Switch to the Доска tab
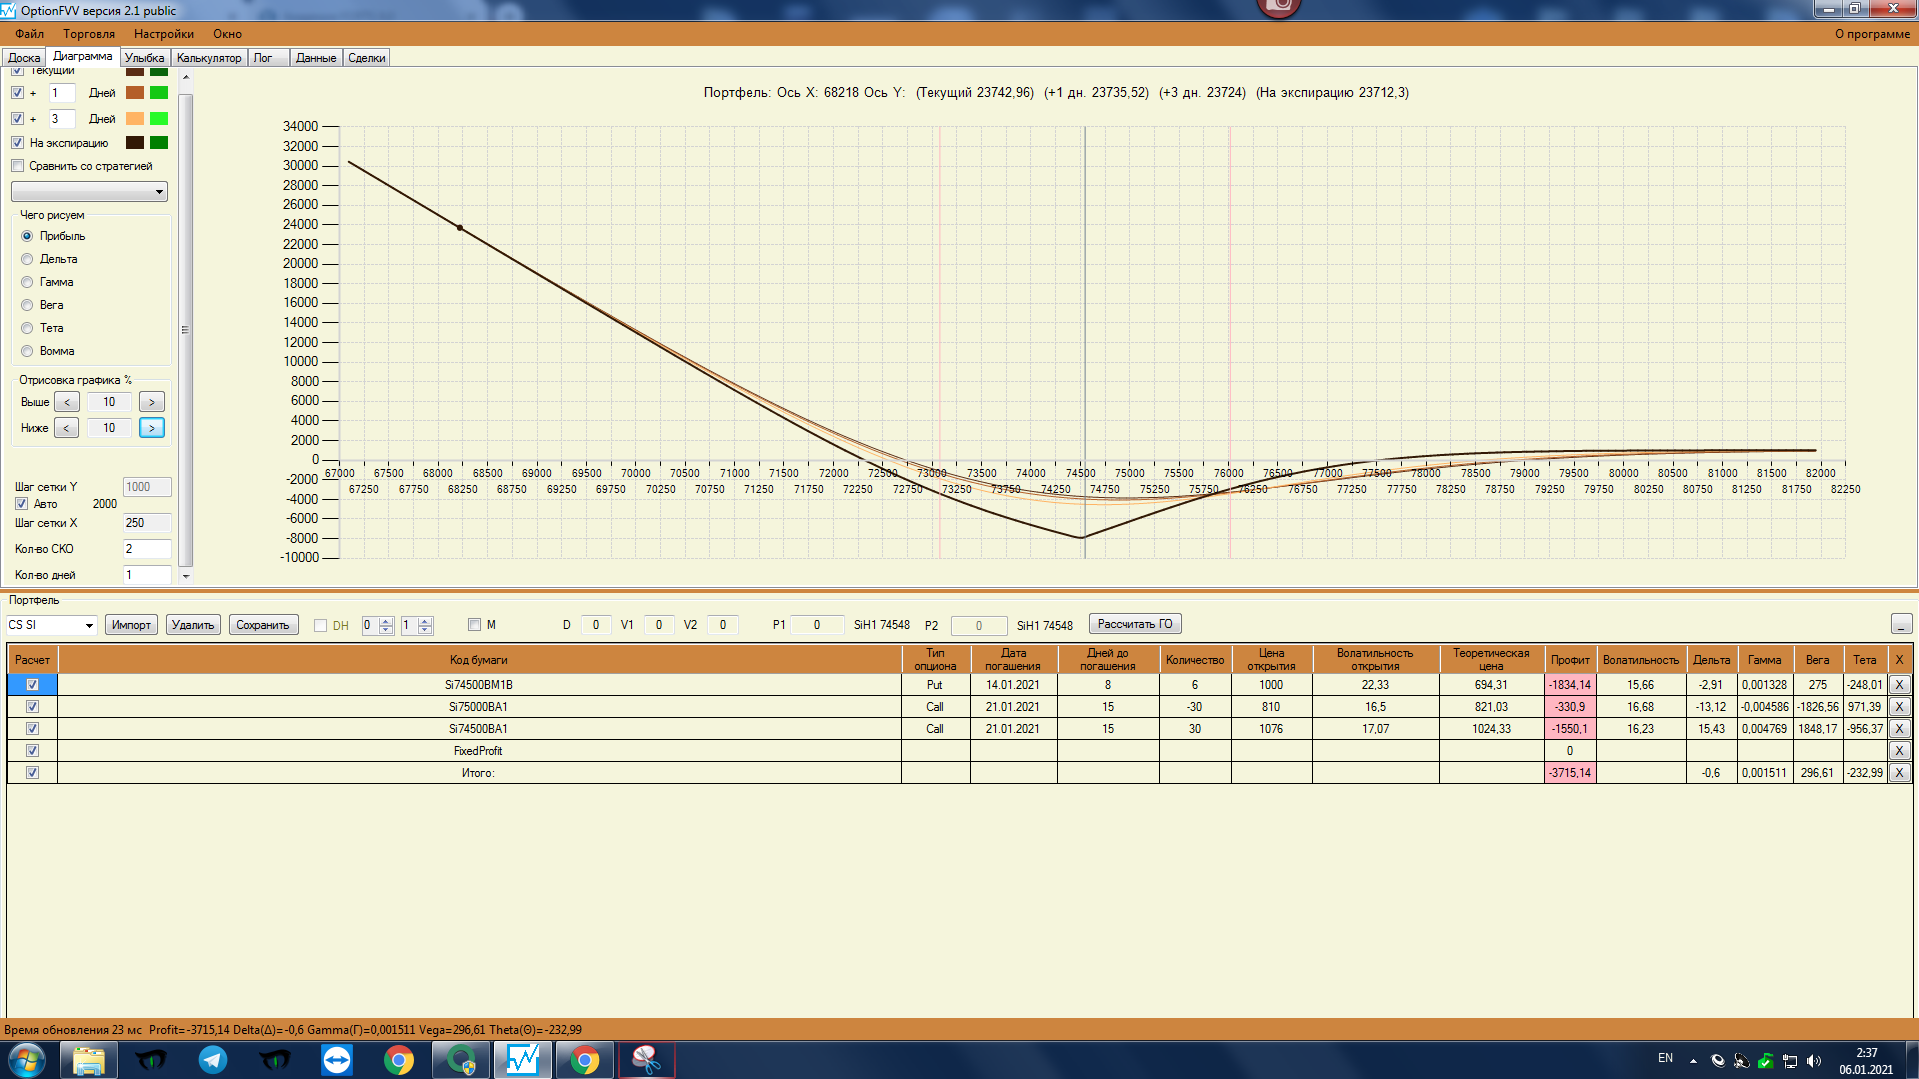 pos(24,58)
